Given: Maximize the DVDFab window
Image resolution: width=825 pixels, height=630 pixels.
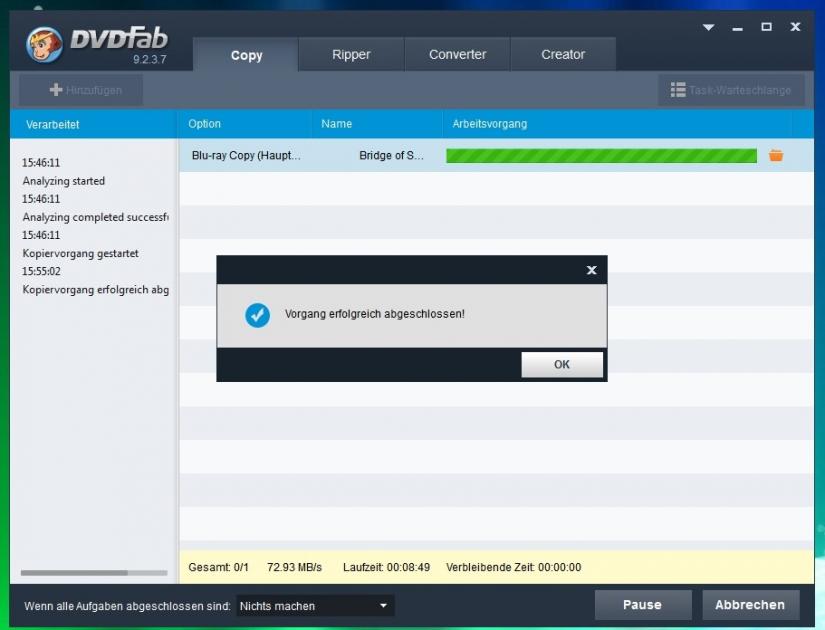Looking at the screenshot, I should 766,26.
